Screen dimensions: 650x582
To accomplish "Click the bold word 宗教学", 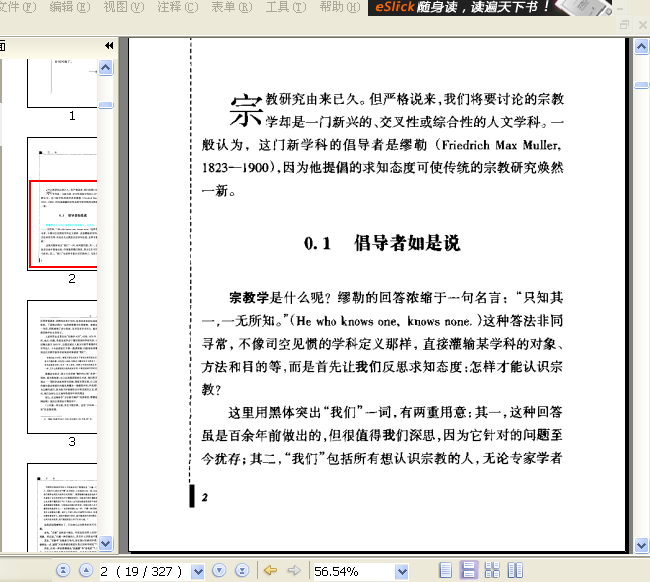I will point(249,298).
